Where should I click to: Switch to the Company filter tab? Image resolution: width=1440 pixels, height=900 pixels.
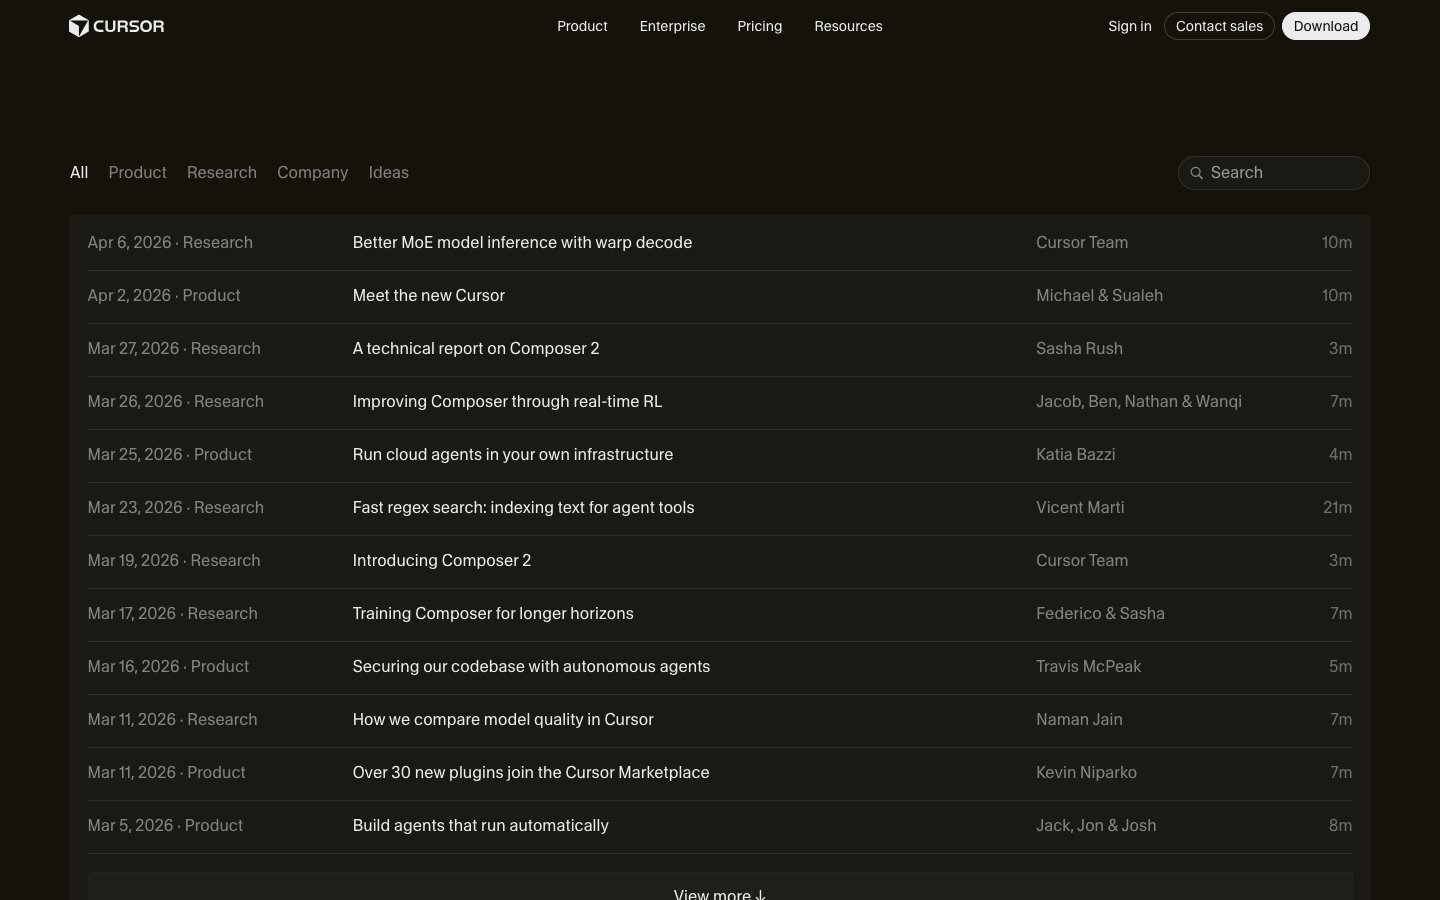(x=312, y=172)
